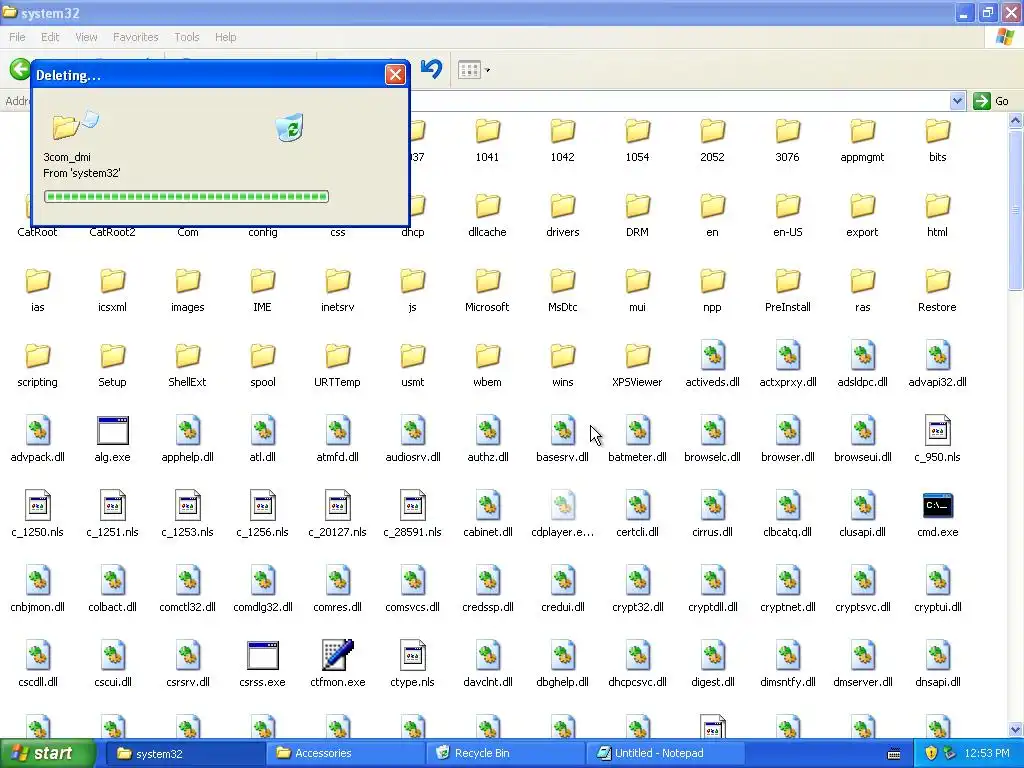This screenshot has width=1024, height=768.
Task: Select the ctype.nls file icon
Action: pyautogui.click(x=413, y=655)
